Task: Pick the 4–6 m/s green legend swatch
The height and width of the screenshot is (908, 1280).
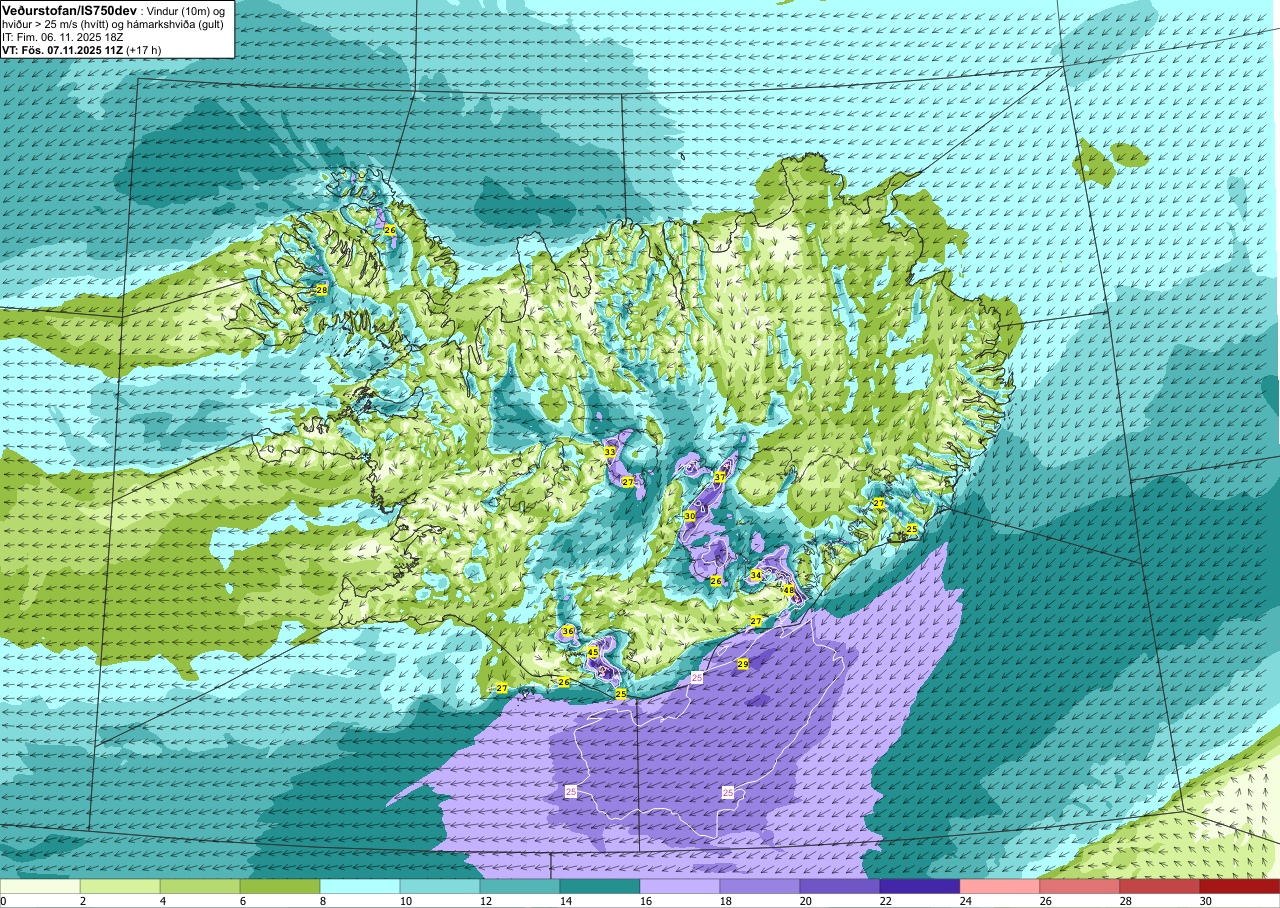Action: (x=200, y=886)
